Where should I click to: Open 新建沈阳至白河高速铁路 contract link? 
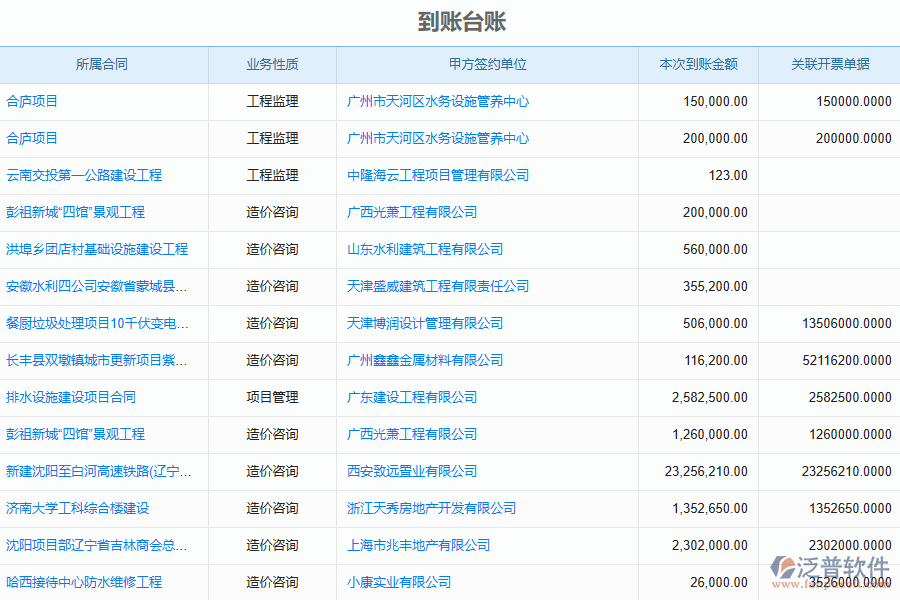[99, 471]
